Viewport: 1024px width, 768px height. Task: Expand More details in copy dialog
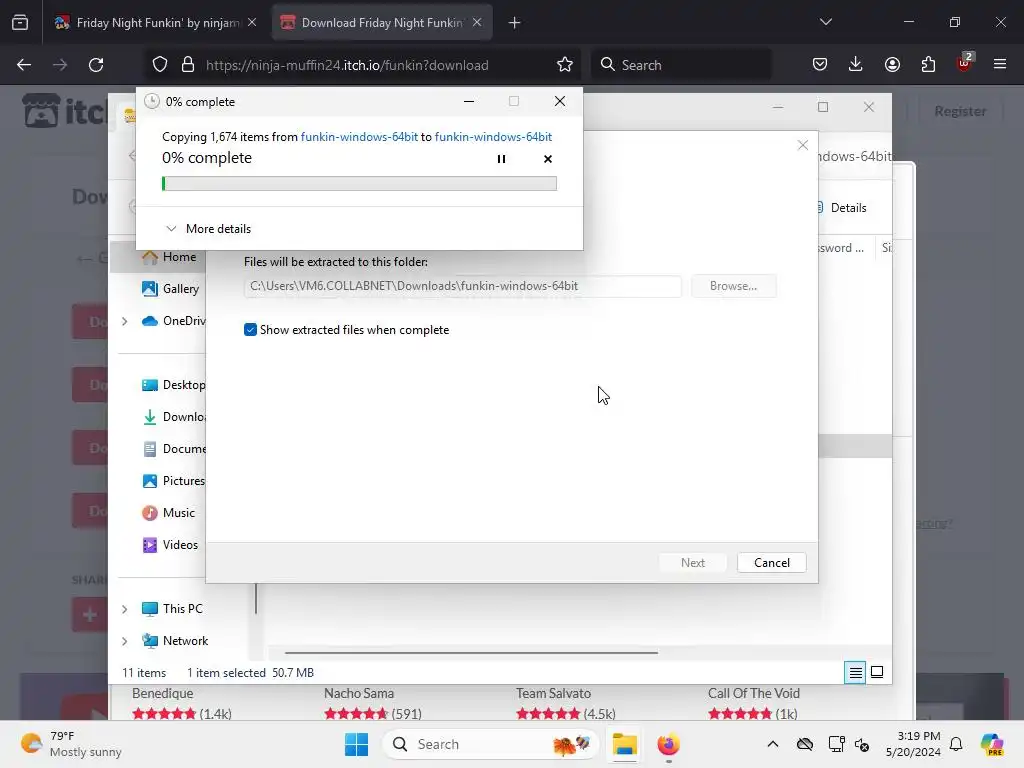coord(208,229)
